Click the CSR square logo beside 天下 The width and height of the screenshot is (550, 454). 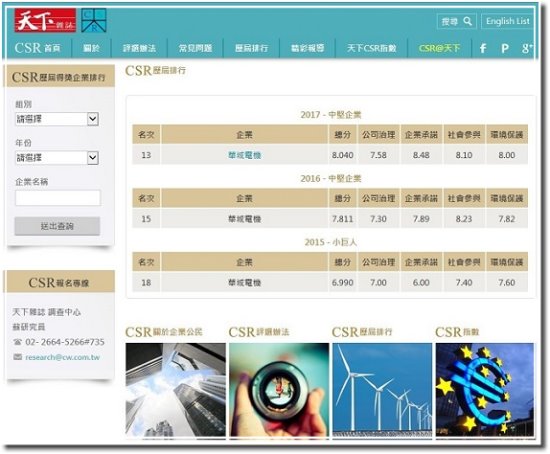coord(94,20)
